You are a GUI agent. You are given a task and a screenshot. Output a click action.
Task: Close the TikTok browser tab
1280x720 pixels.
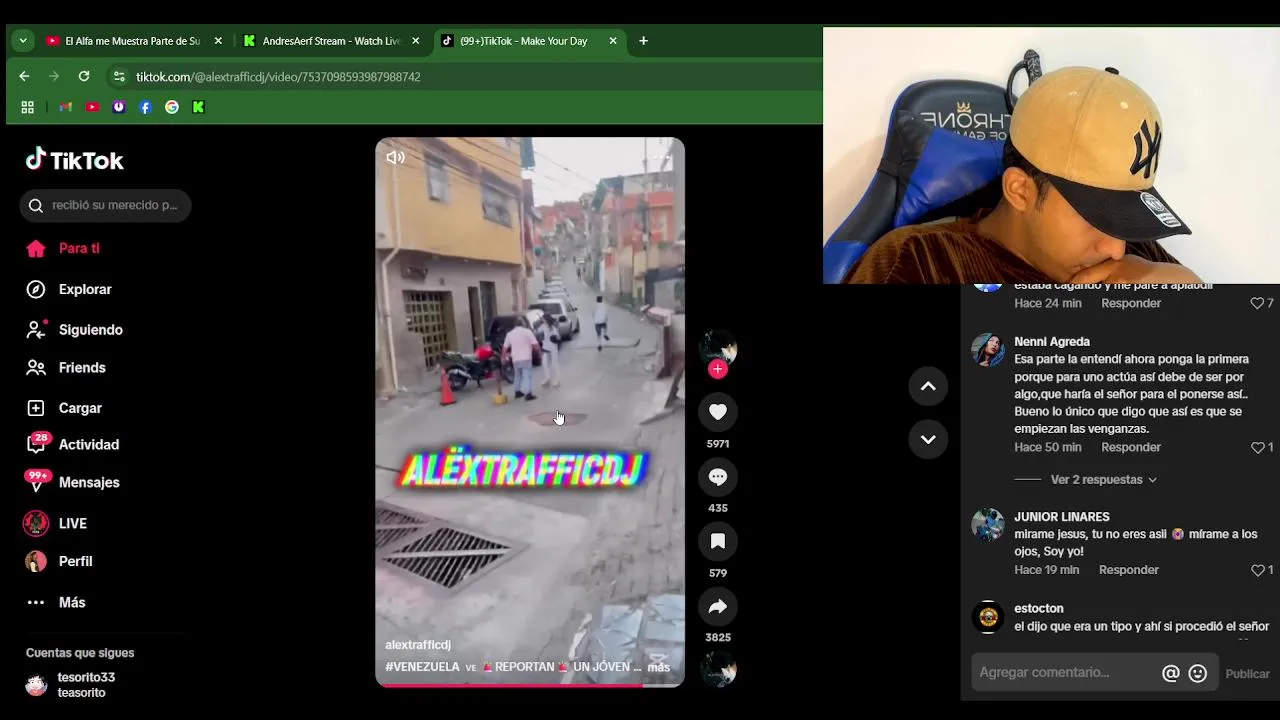613,41
